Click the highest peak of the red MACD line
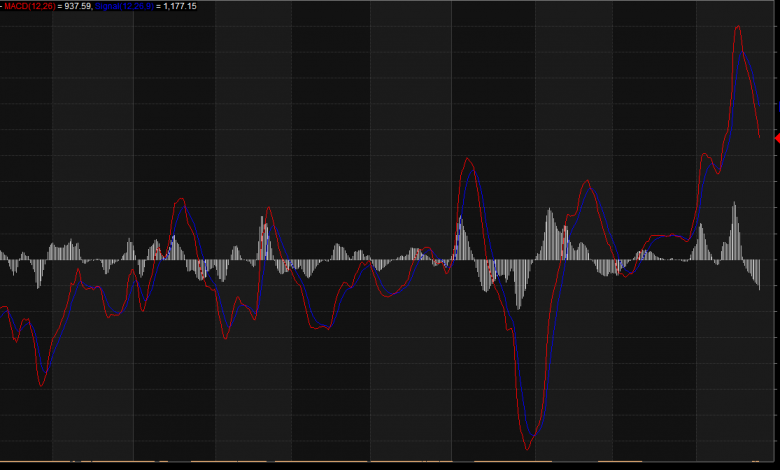The width and height of the screenshot is (780, 470). [x=737, y=26]
